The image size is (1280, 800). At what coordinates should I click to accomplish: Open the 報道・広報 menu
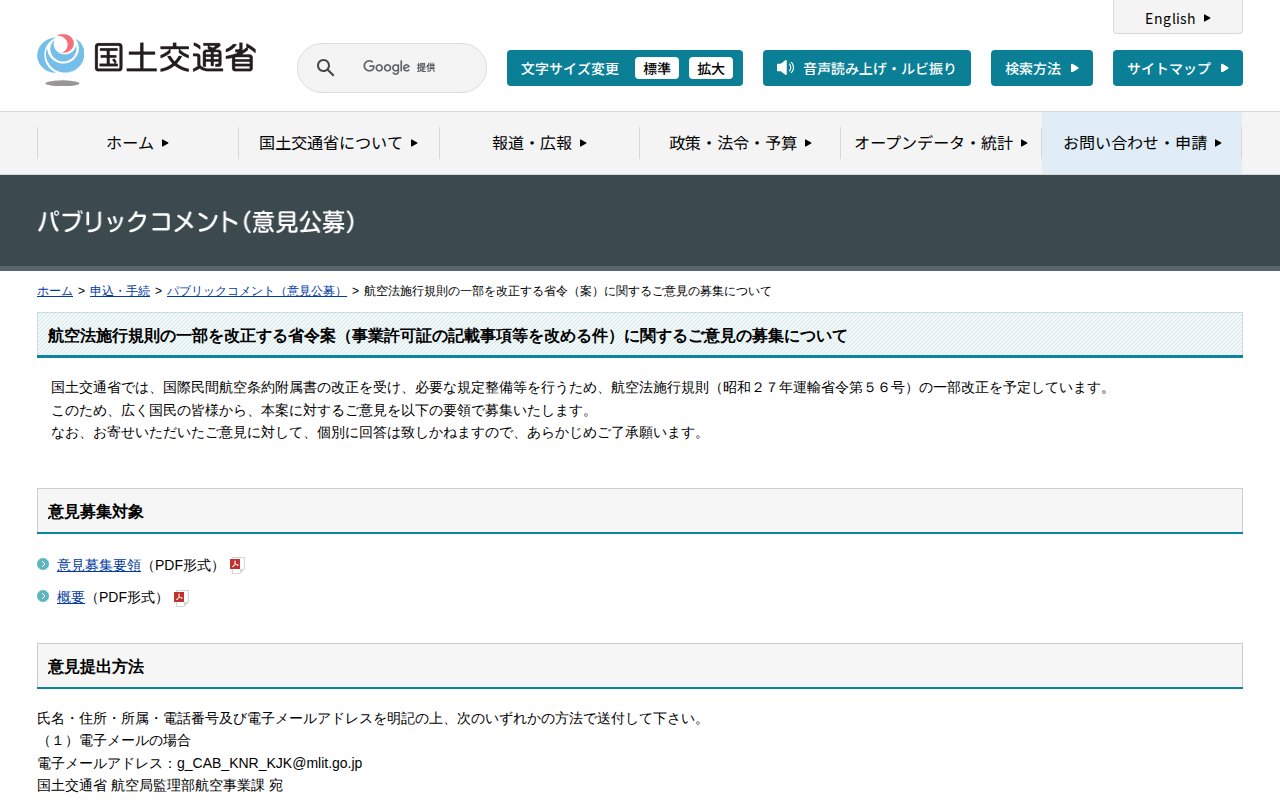(540, 143)
